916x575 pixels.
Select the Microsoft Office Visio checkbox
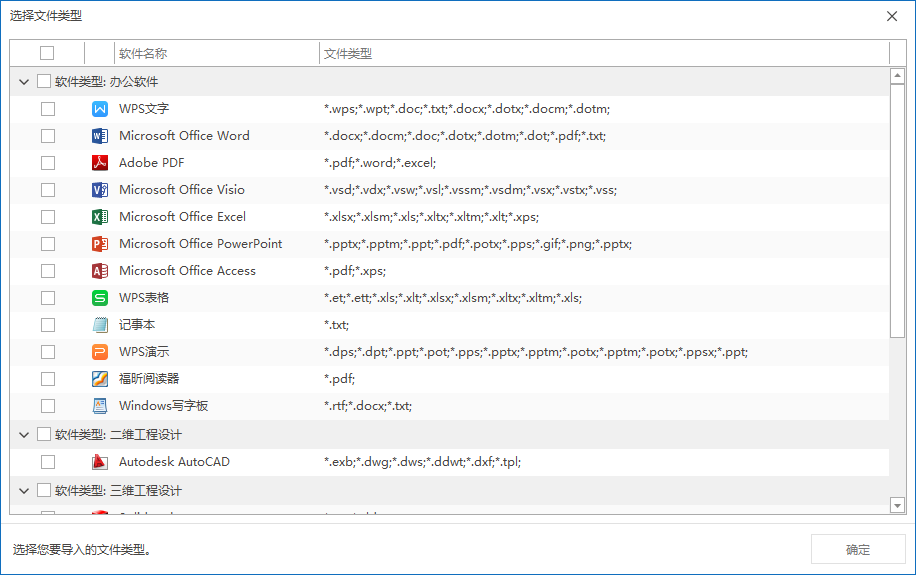[48, 190]
